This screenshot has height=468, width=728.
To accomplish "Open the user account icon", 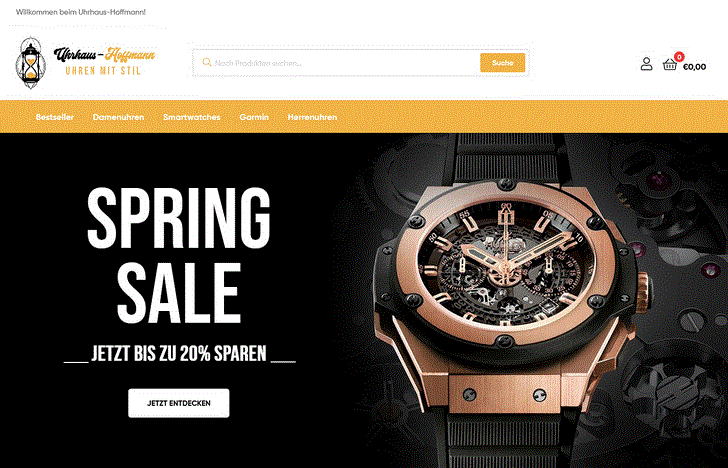I will [646, 64].
